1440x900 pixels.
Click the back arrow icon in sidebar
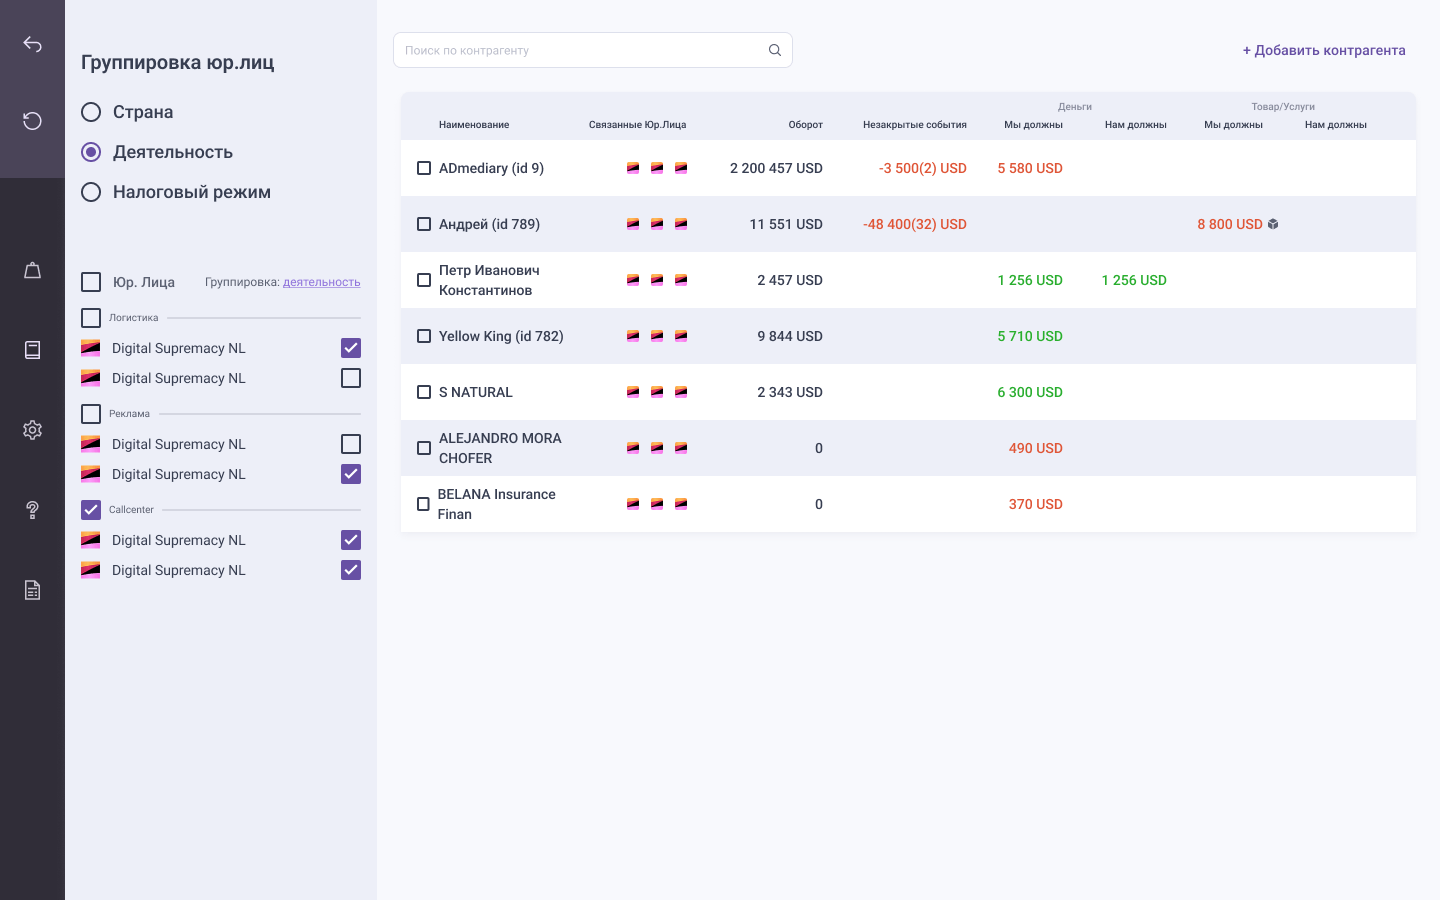pos(32,44)
